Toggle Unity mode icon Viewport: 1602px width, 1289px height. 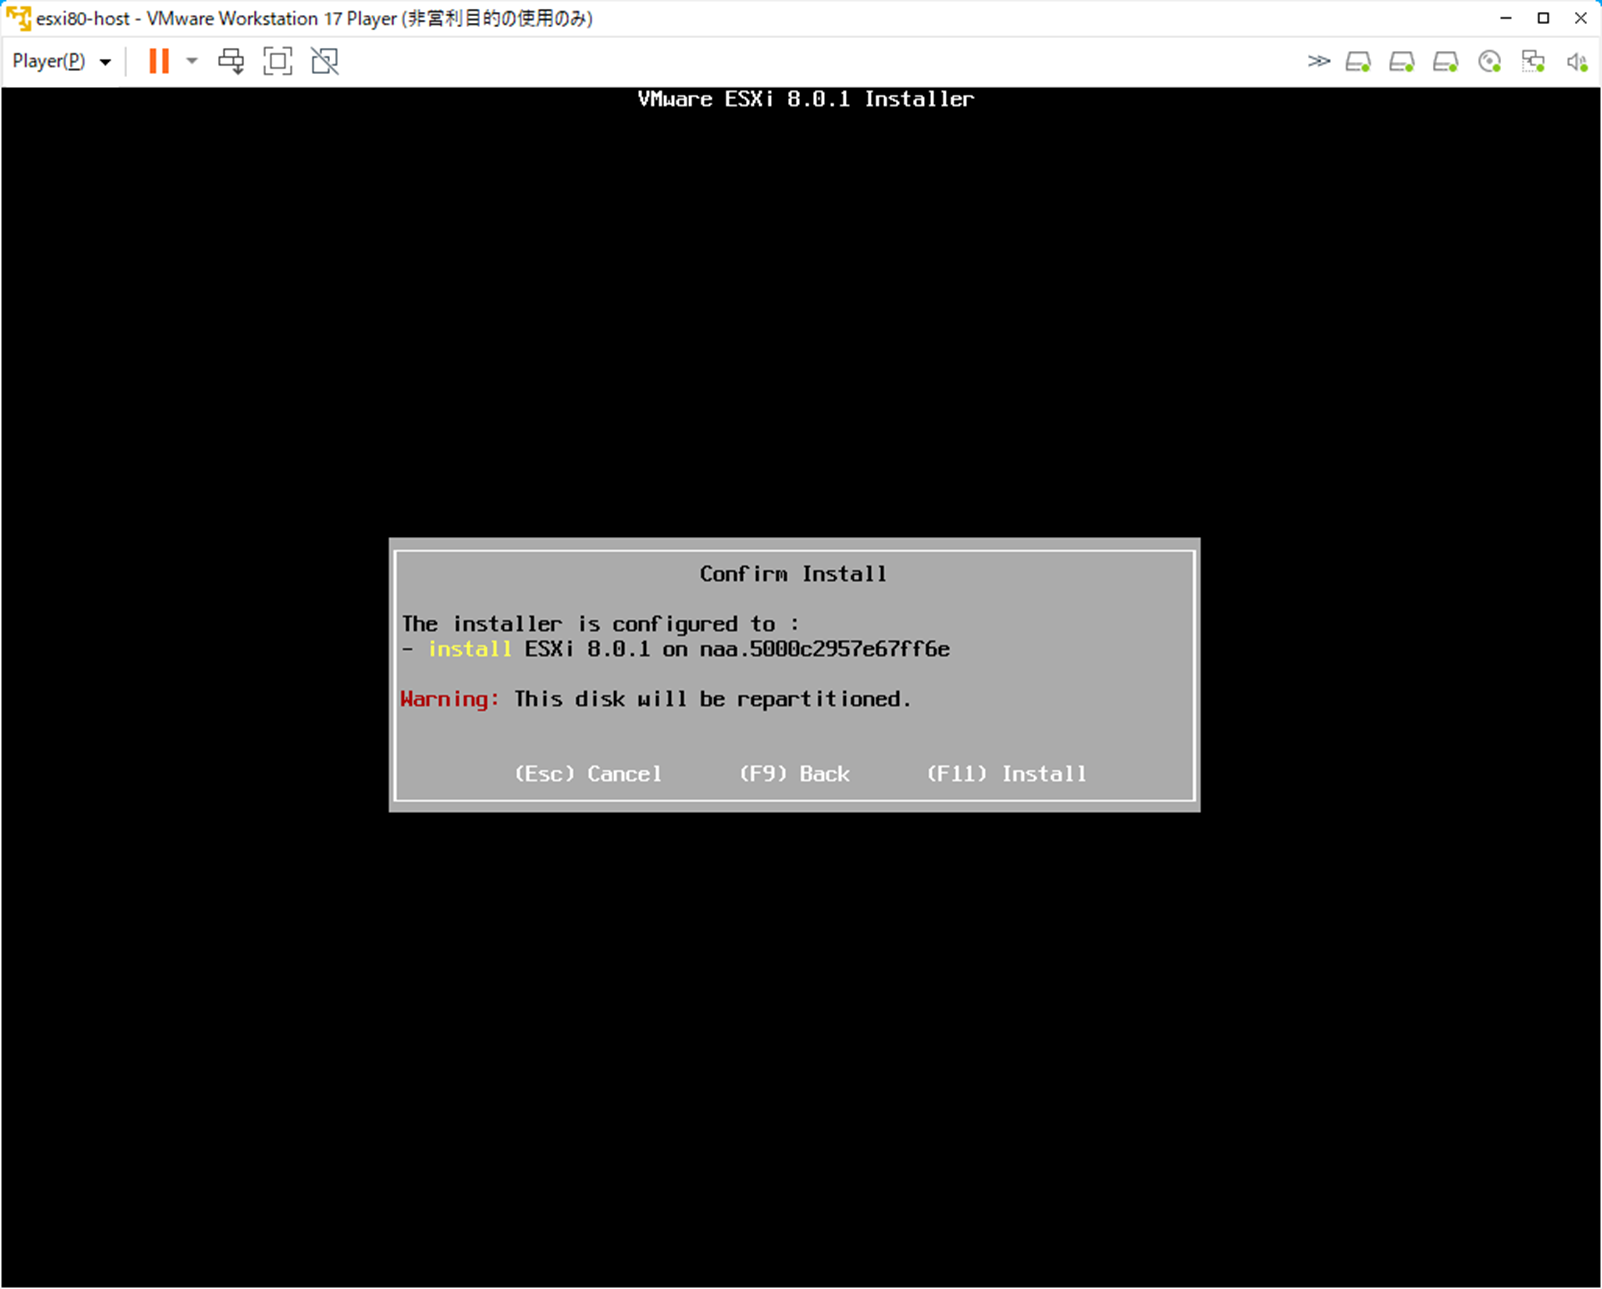tap(325, 61)
